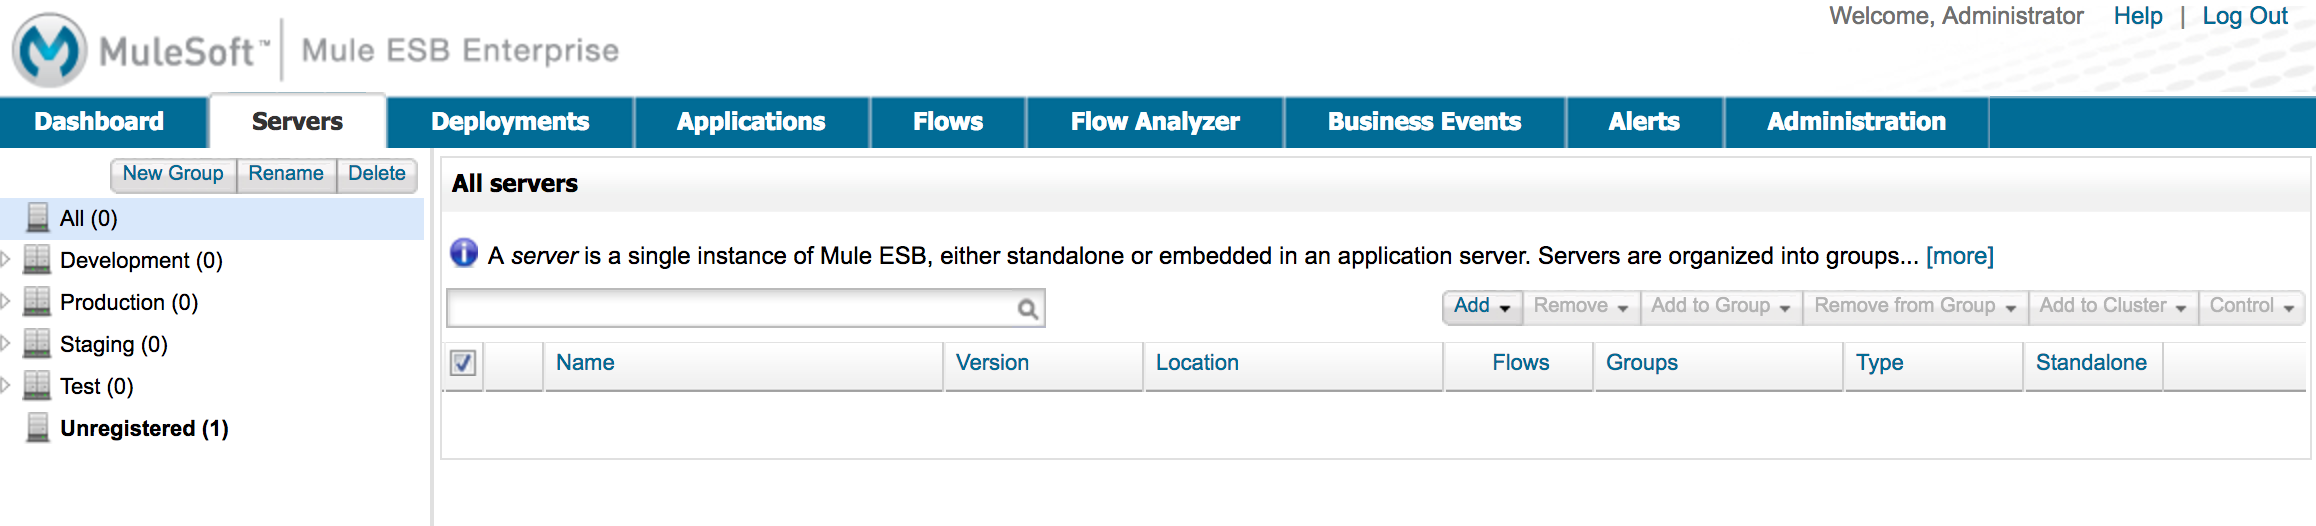Click the Unregistered server icon
Viewport: 2316px width, 526px height.
tap(38, 428)
